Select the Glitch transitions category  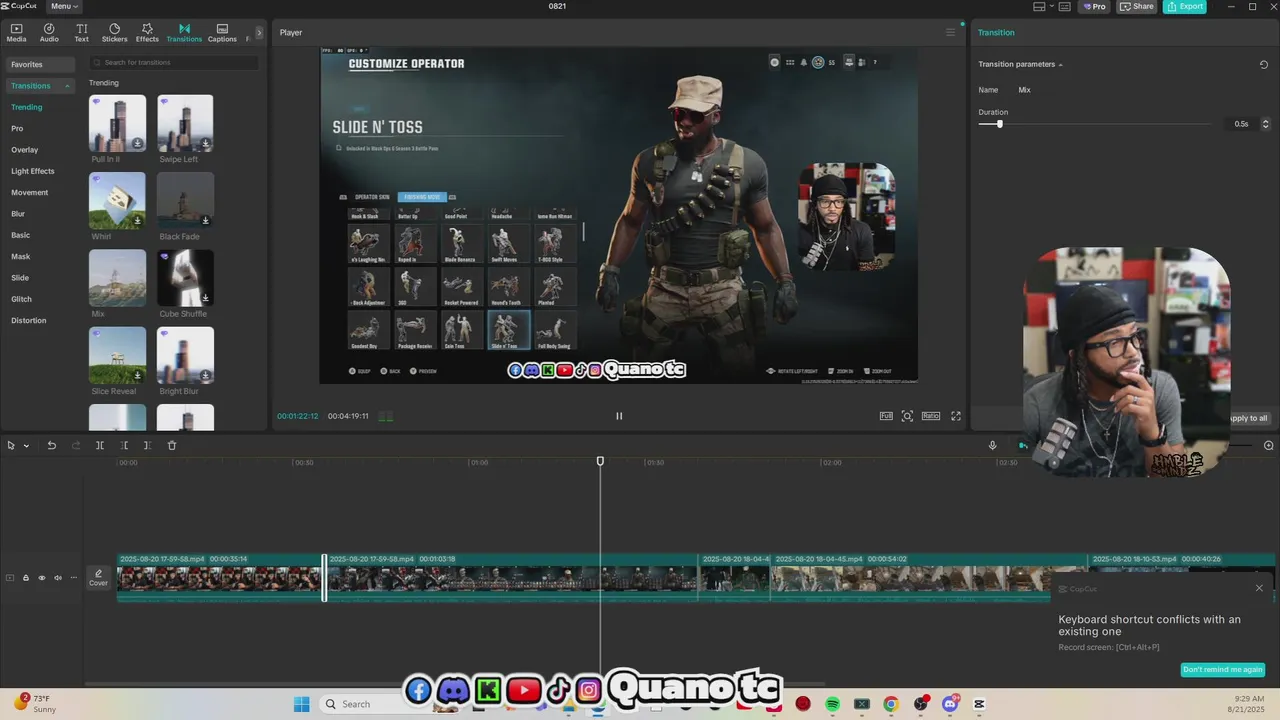pos(21,299)
